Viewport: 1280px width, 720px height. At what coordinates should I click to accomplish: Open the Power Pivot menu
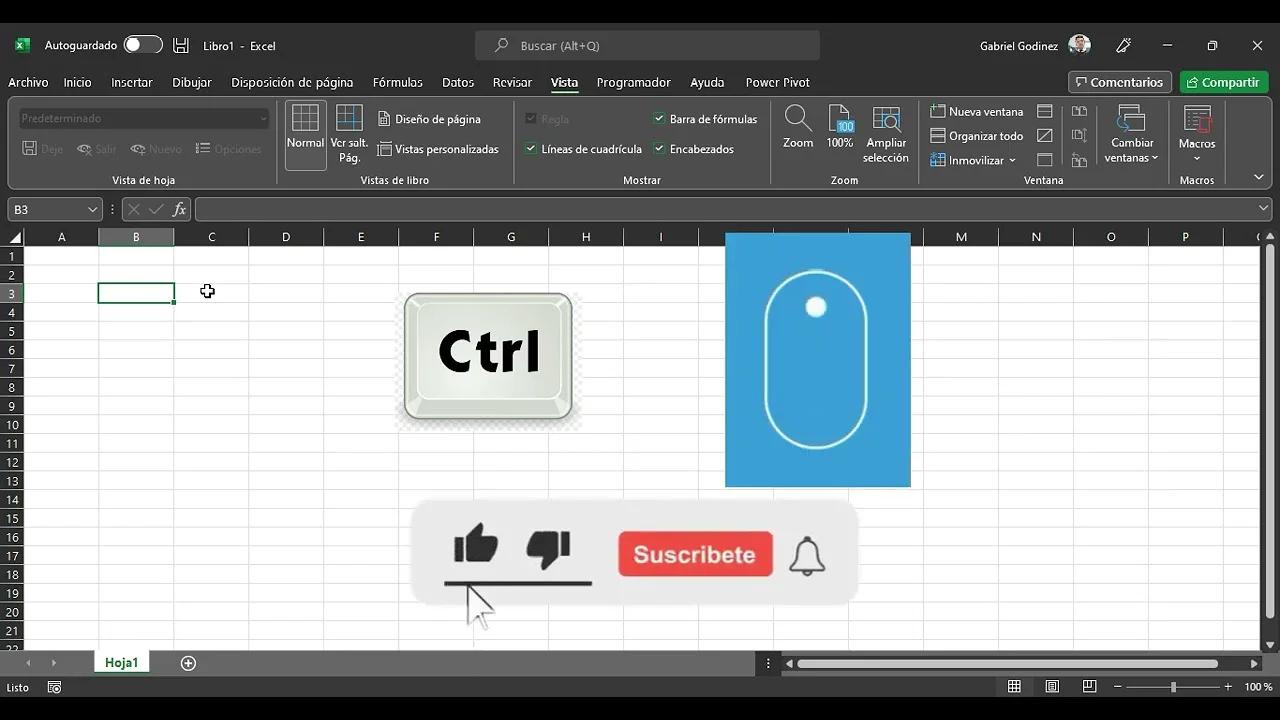[777, 82]
